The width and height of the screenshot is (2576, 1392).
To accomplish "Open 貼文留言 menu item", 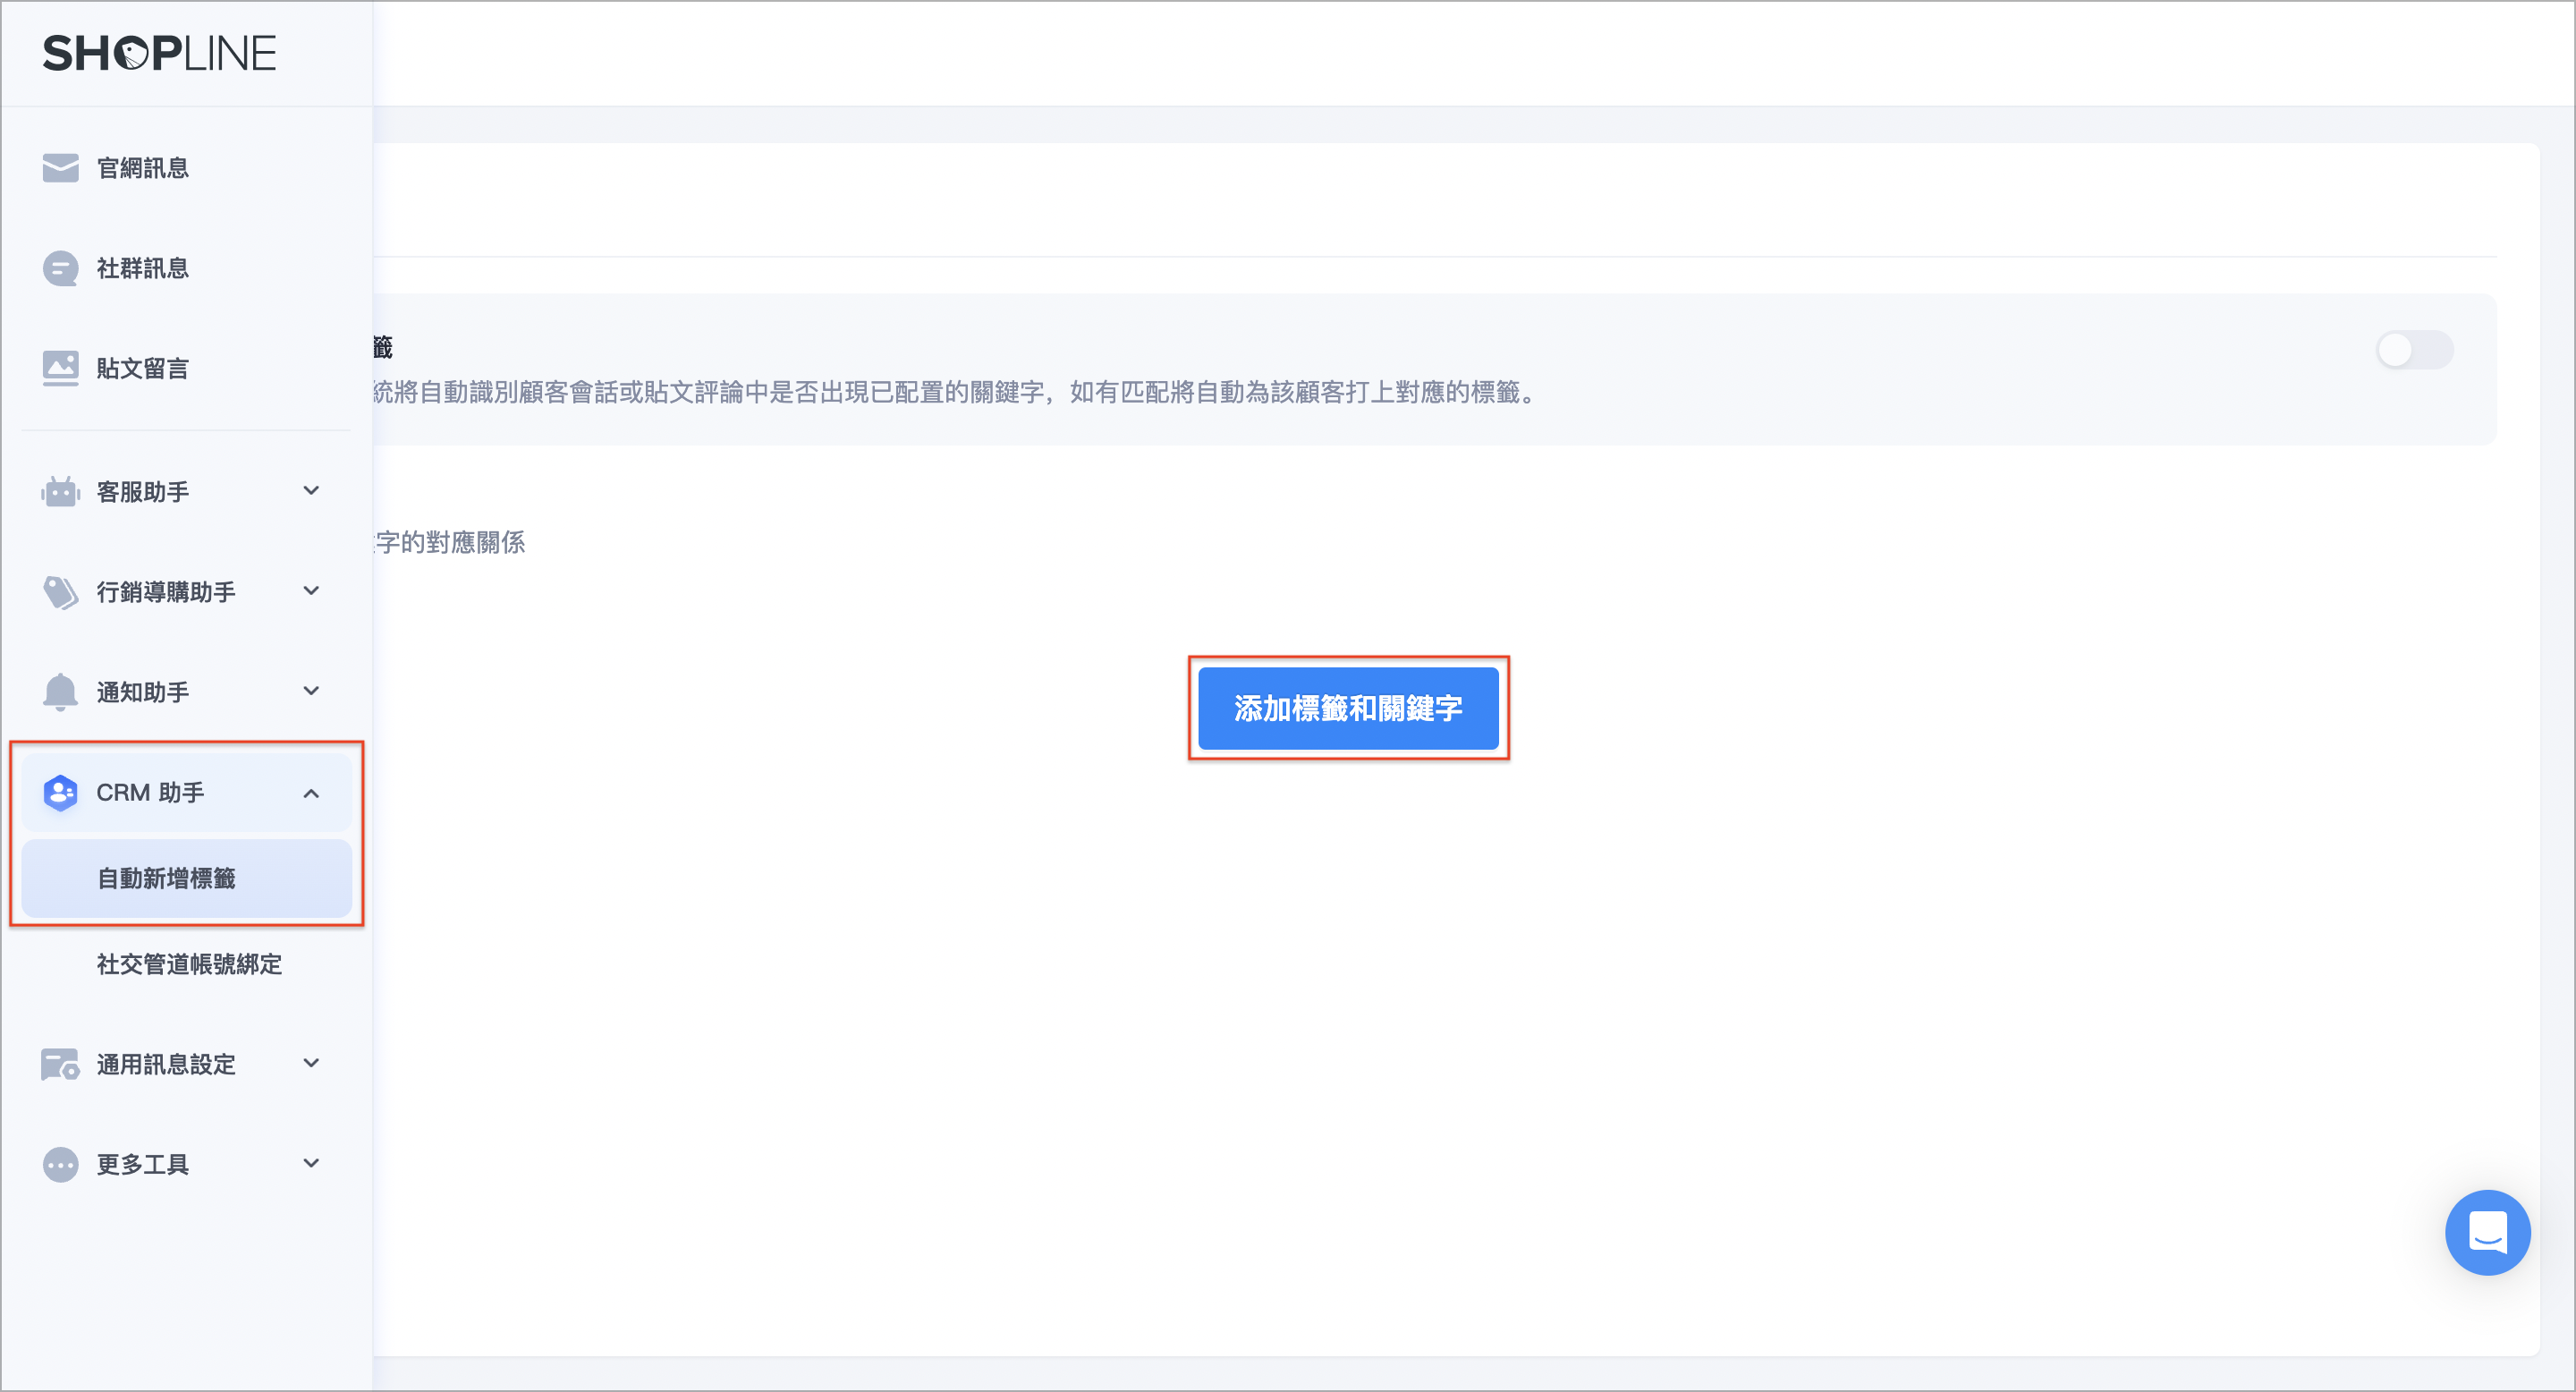I will (186, 368).
